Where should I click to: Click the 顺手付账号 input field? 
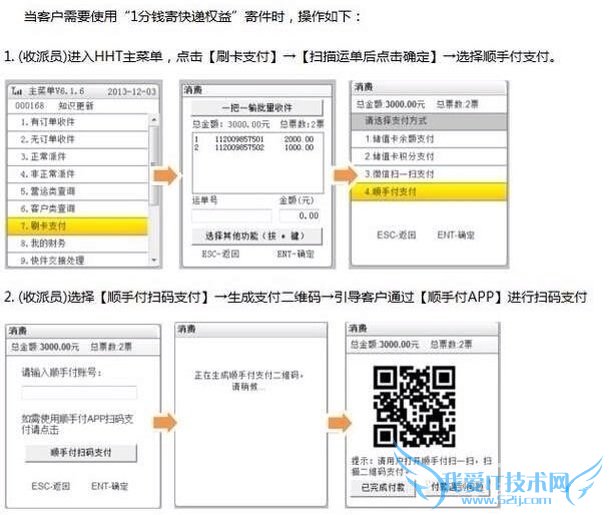click(79, 393)
